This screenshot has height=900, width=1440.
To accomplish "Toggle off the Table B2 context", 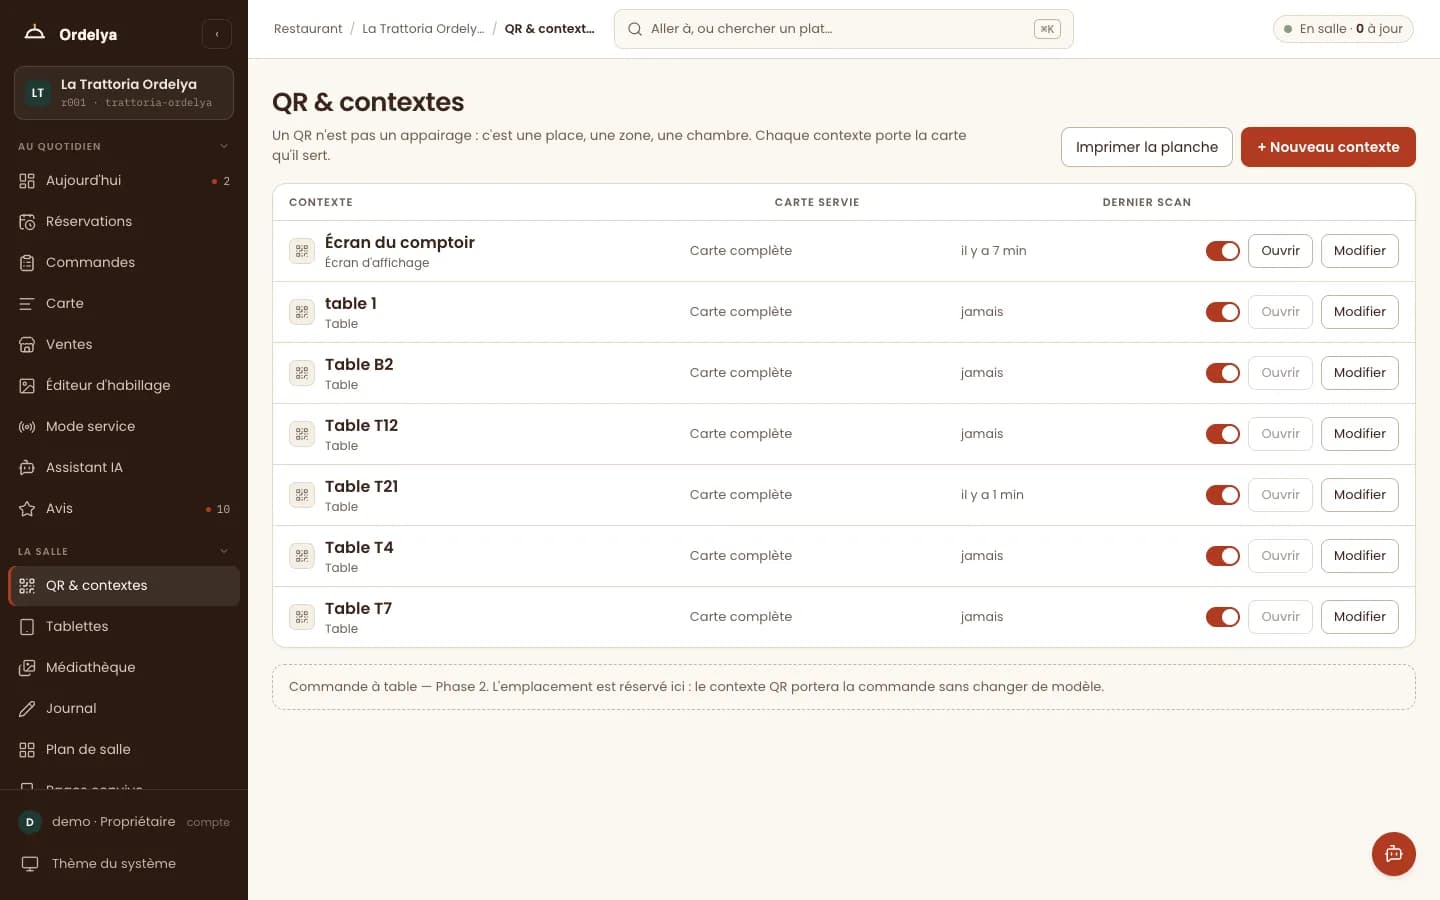I will coord(1222,373).
